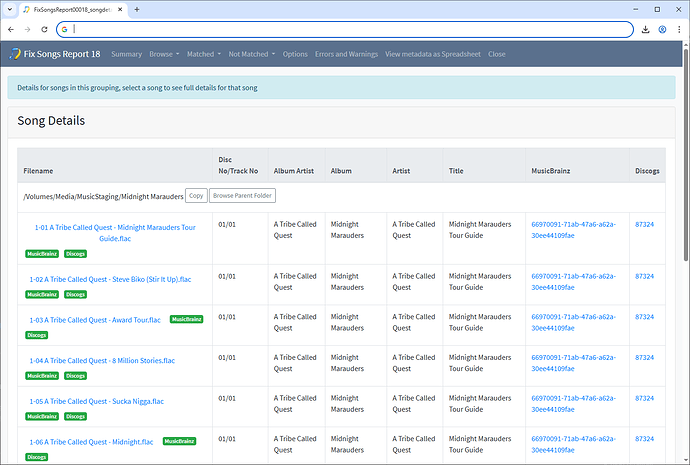Open song 1-04 8 Million Stories.flac
690x465 pixels.
[102, 361]
